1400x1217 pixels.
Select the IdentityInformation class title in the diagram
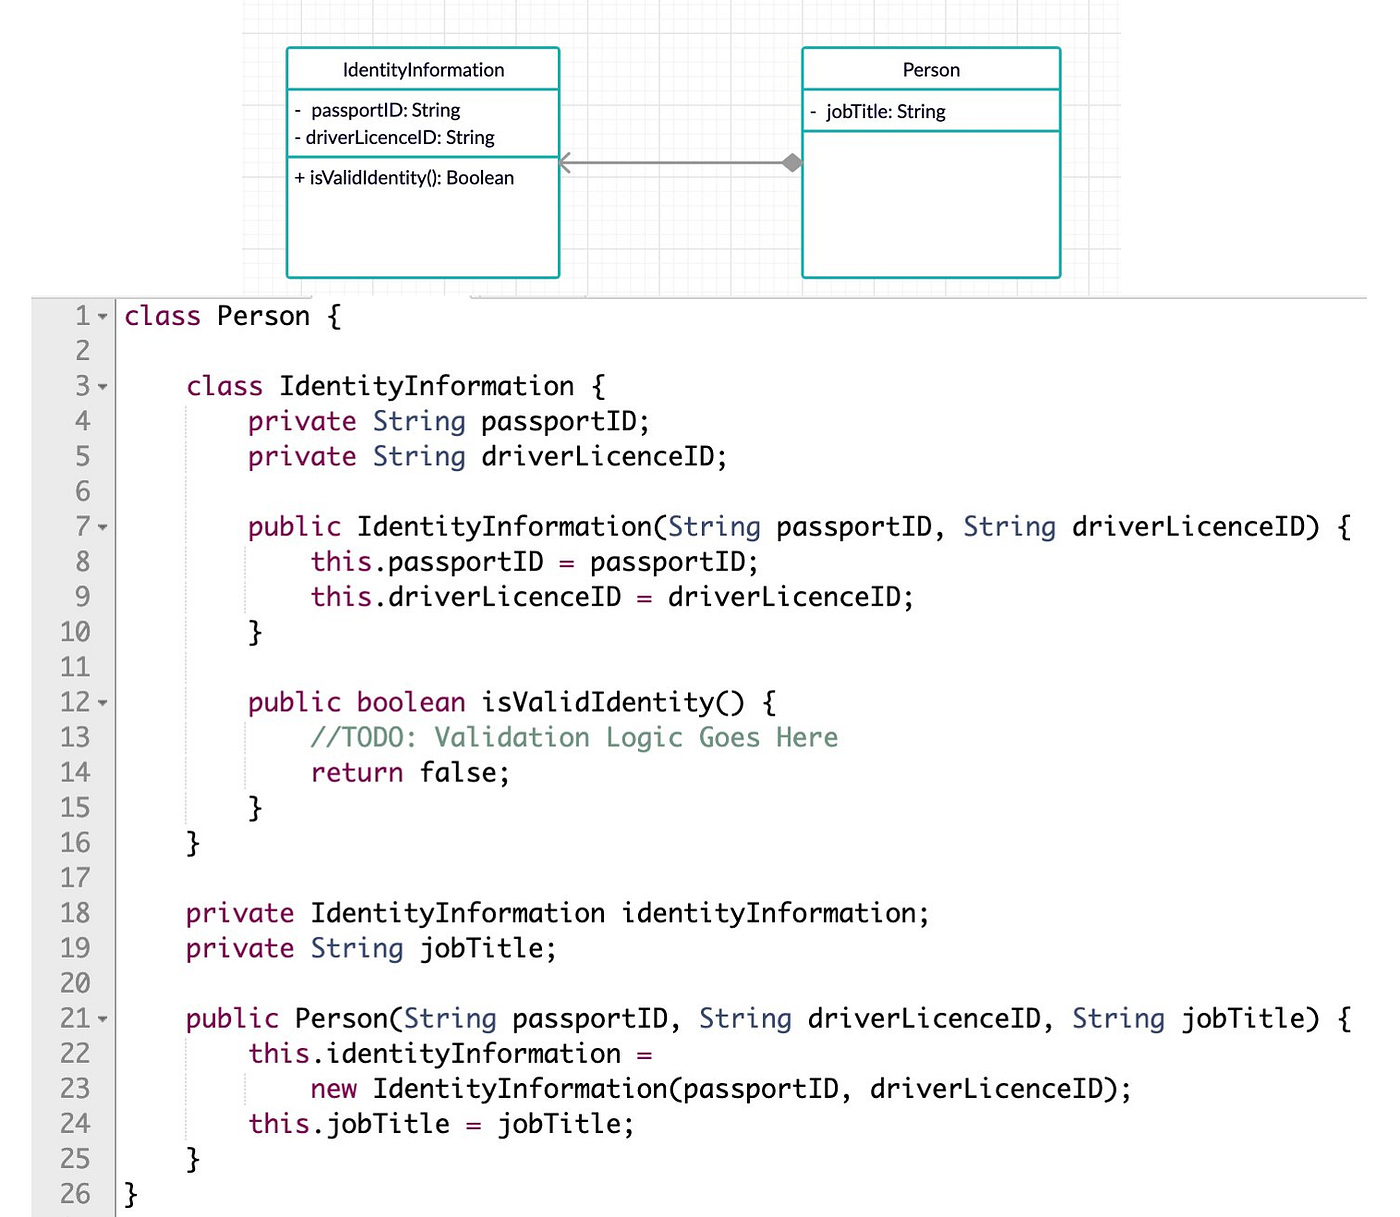coord(422,69)
